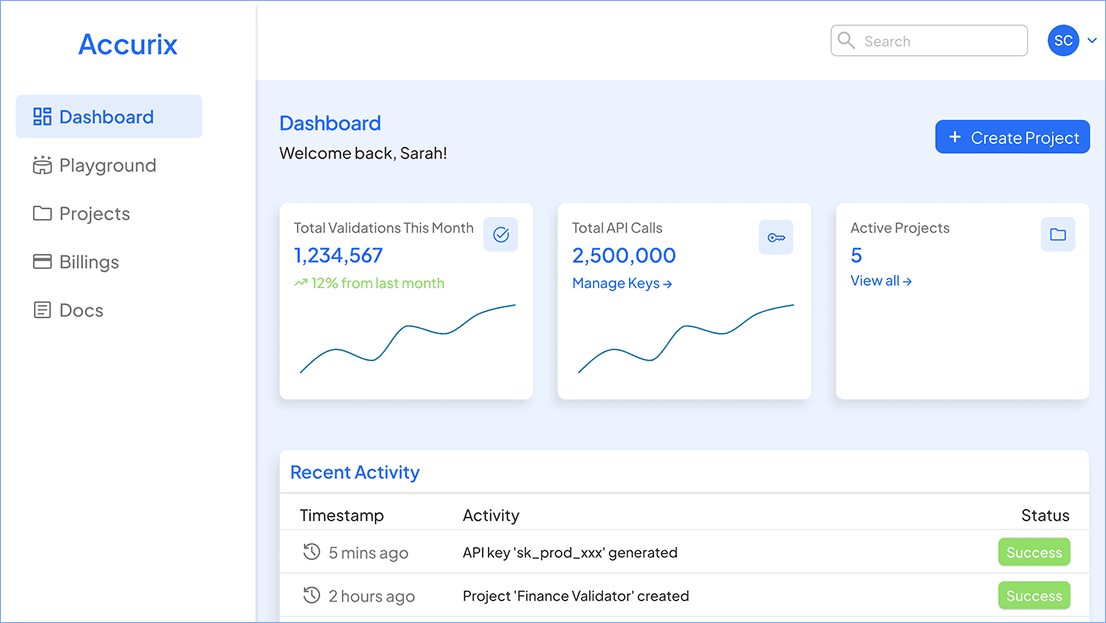1106x623 pixels.
Task: Click the SC user avatar
Action: pyautogui.click(x=1063, y=41)
